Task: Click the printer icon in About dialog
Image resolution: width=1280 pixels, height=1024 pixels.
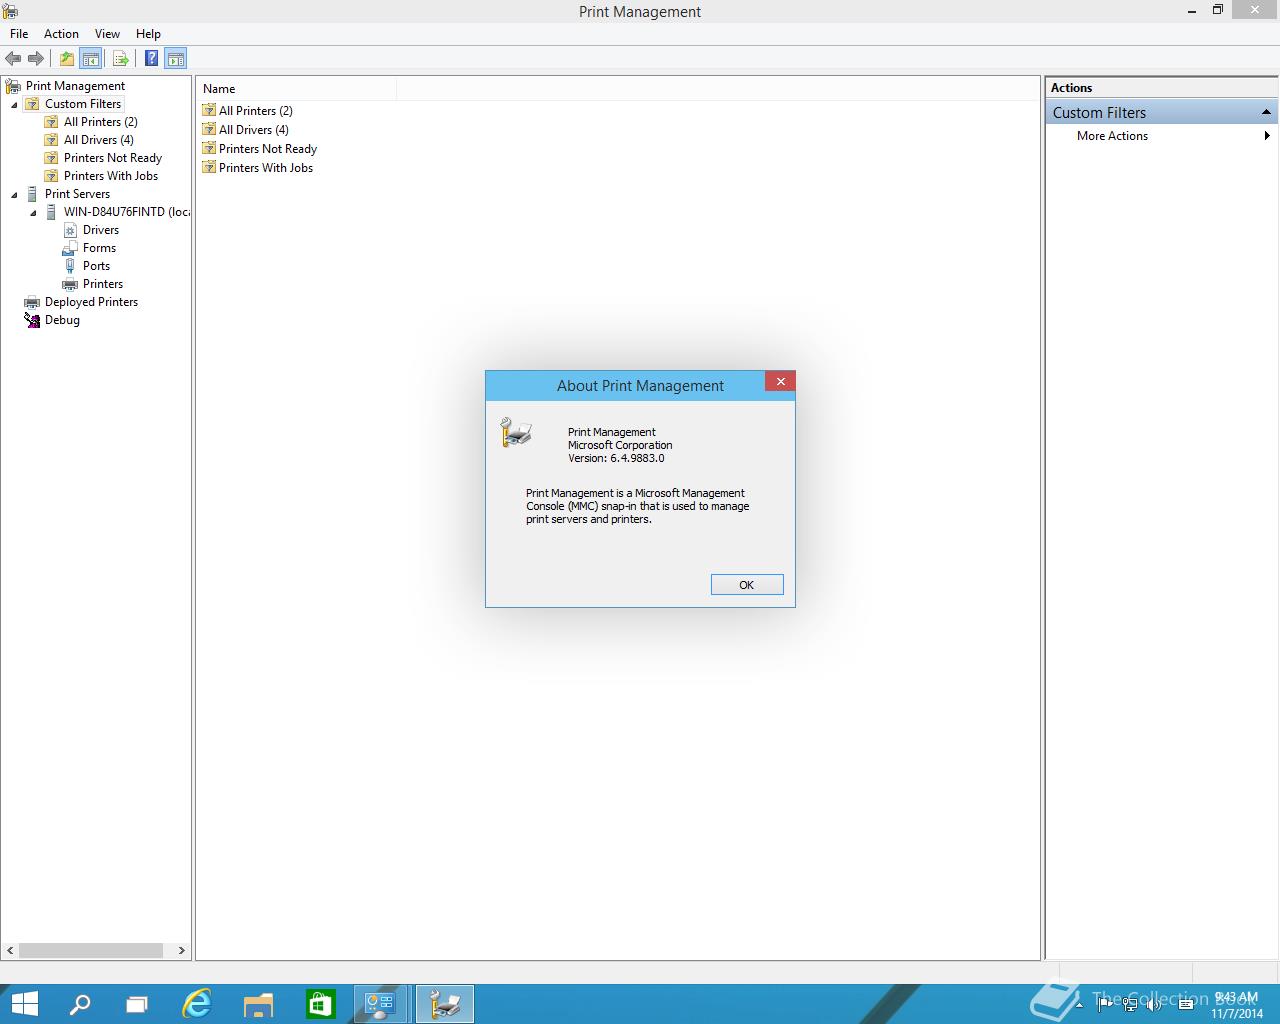Action: [x=516, y=432]
